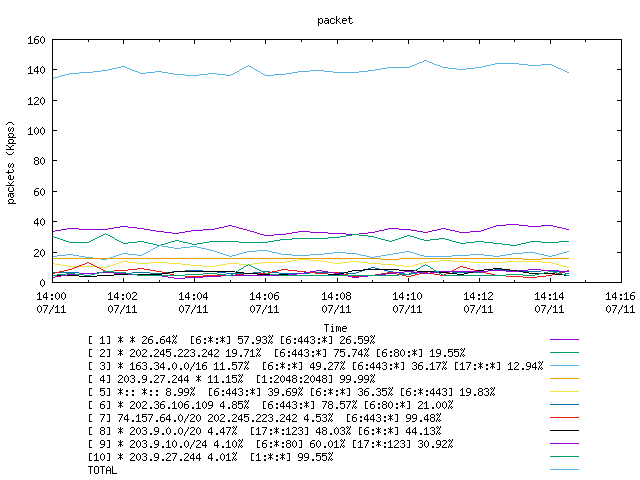Click the y-axis label "packets (Kpps)"
Image resolution: width=640 pixels, height=480 pixels.
pos(11,162)
